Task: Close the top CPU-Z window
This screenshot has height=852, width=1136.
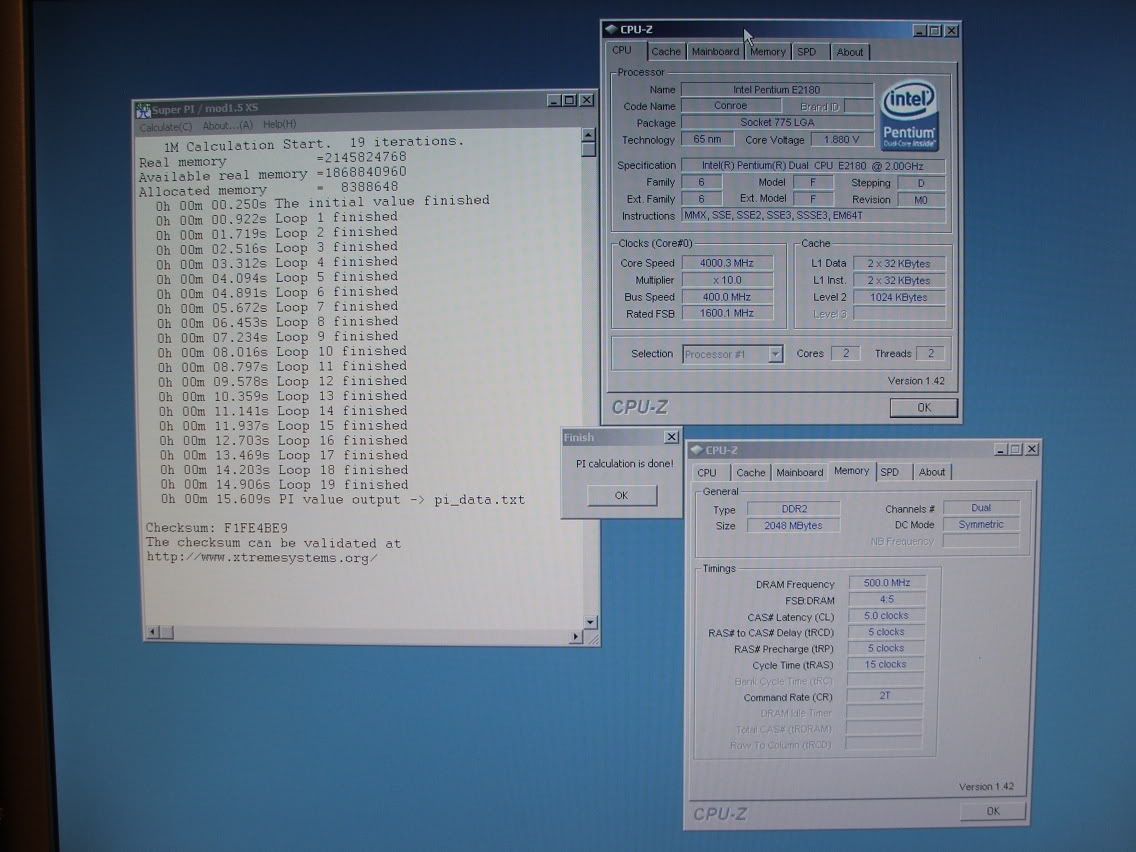Action: tap(952, 30)
